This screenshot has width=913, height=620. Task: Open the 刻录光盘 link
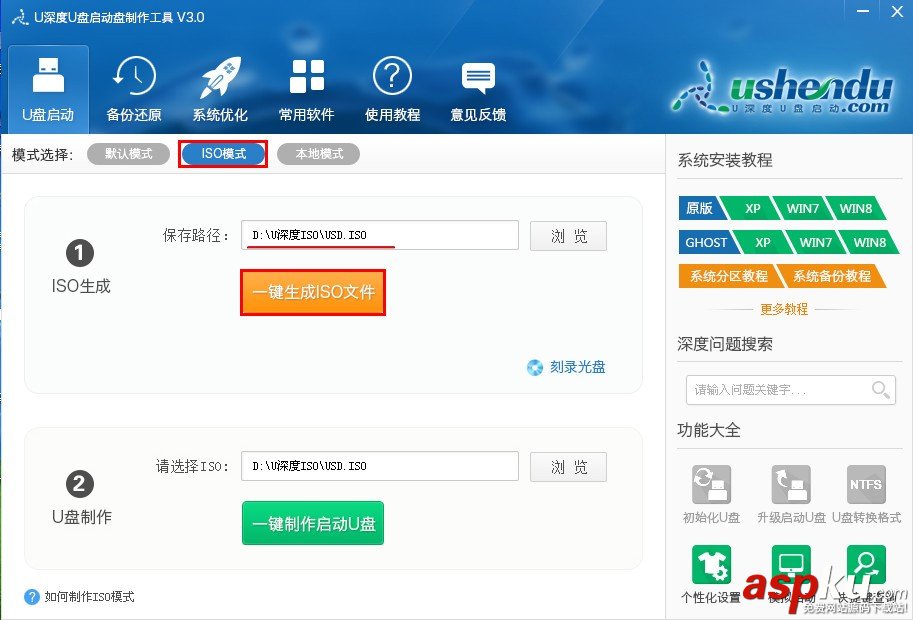point(578,367)
